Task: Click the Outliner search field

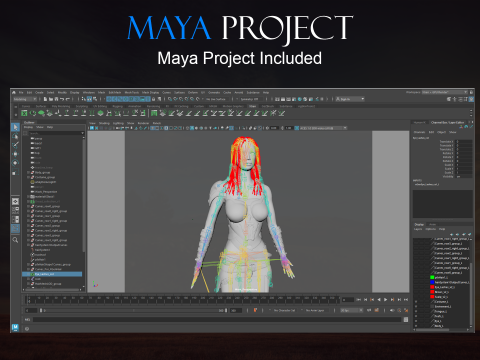Action: 56,133
